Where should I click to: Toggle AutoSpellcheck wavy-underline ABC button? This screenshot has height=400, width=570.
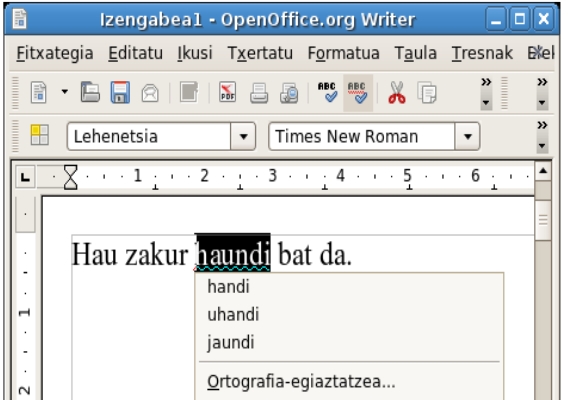click(358, 93)
